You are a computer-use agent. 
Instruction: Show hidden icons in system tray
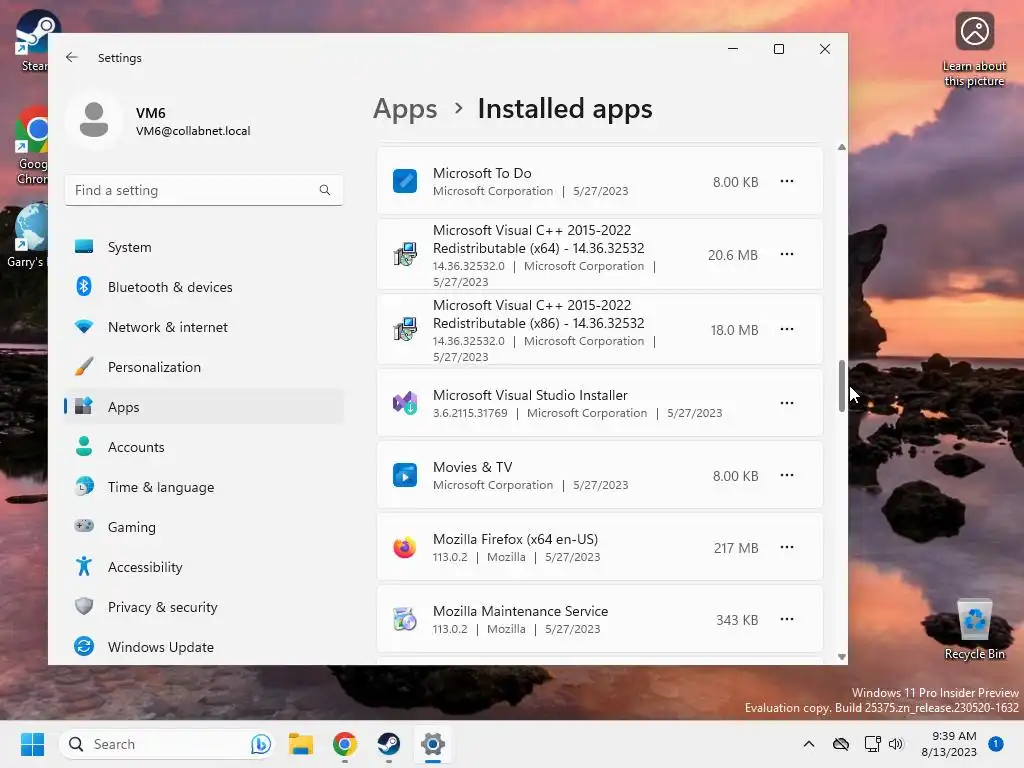click(808, 744)
